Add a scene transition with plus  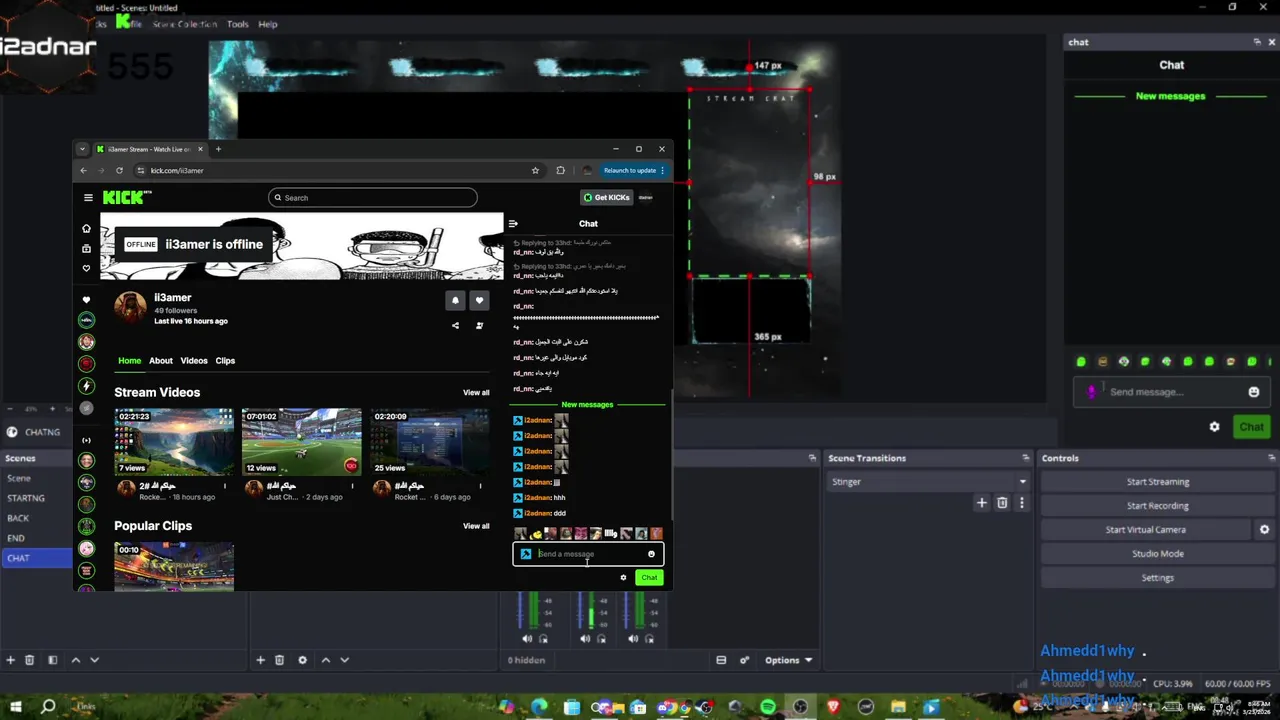pyautogui.click(x=982, y=503)
